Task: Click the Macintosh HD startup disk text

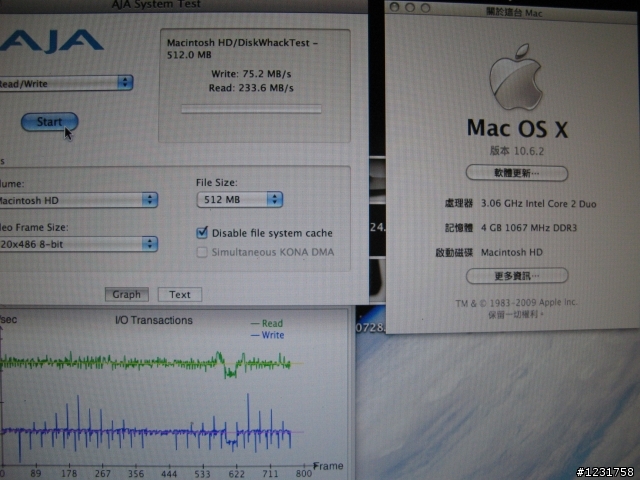Action: [512, 252]
